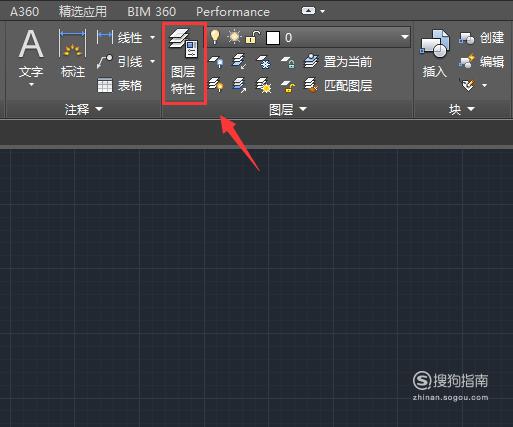Expand the Leader (引线) dropdown arrow
This screenshot has width=513, height=427.
click(152, 61)
